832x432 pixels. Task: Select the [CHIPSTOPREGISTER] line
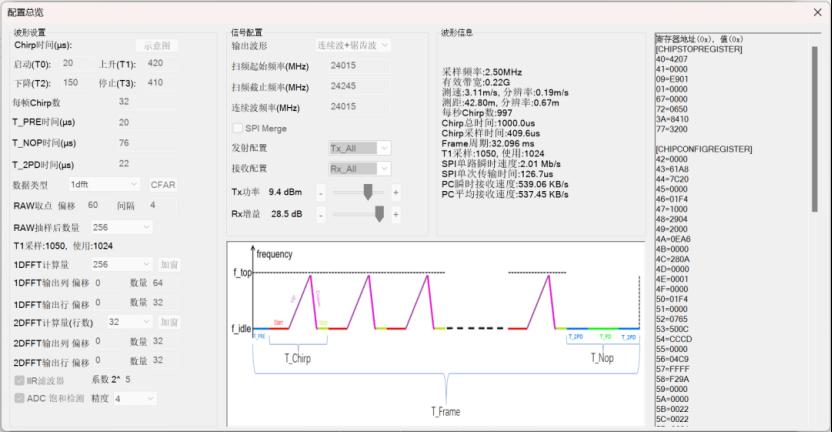click(699, 49)
